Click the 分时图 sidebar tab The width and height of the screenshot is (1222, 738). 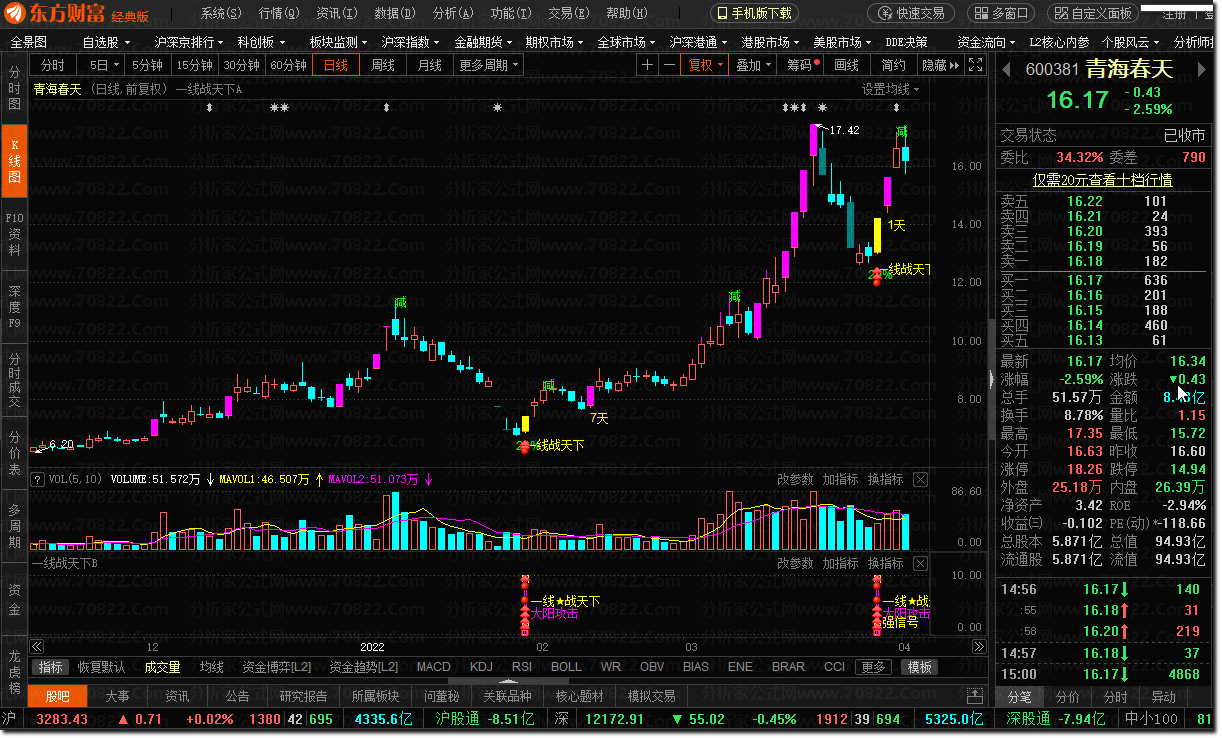click(14, 89)
